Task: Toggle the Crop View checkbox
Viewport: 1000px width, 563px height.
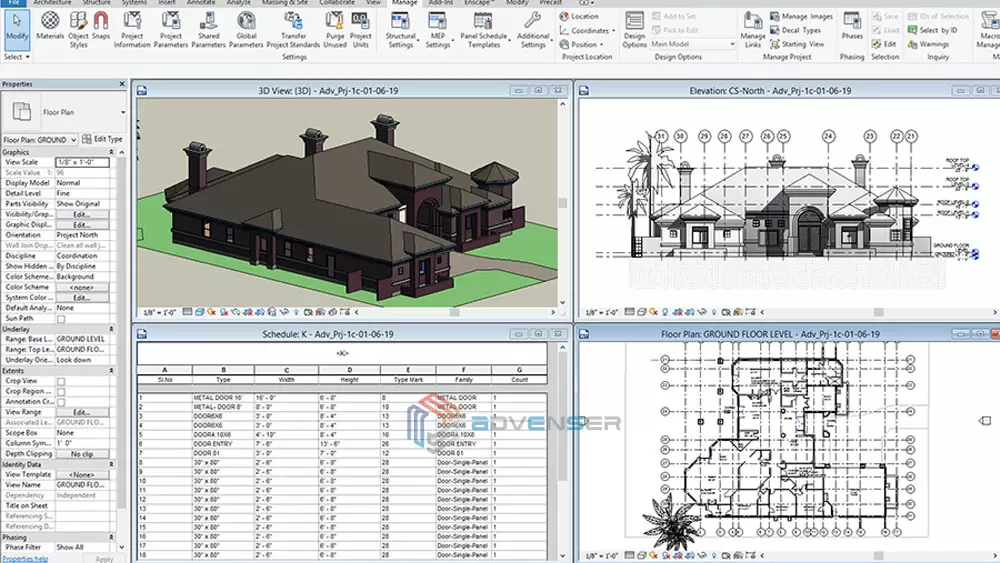Action: [x=61, y=381]
